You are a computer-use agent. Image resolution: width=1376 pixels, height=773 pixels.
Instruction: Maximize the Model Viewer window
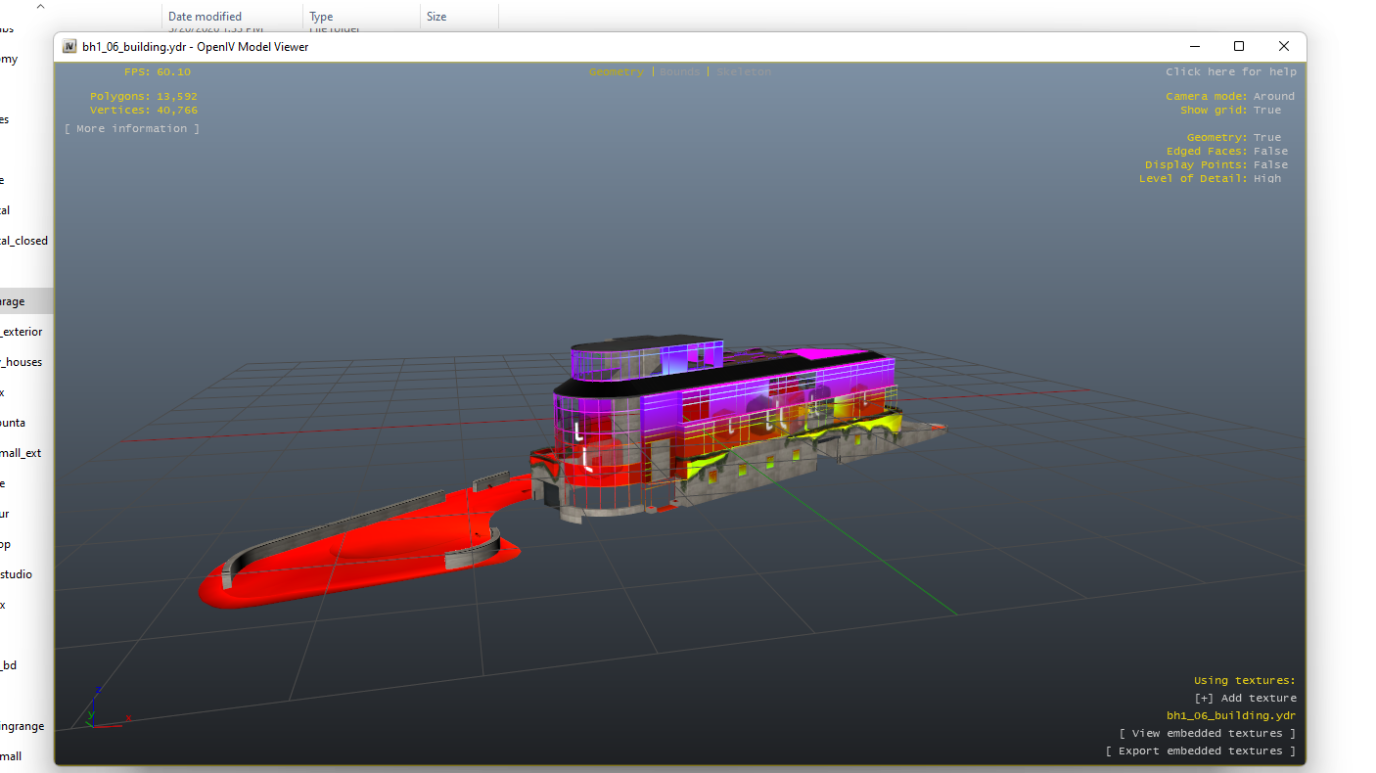pyautogui.click(x=1239, y=47)
